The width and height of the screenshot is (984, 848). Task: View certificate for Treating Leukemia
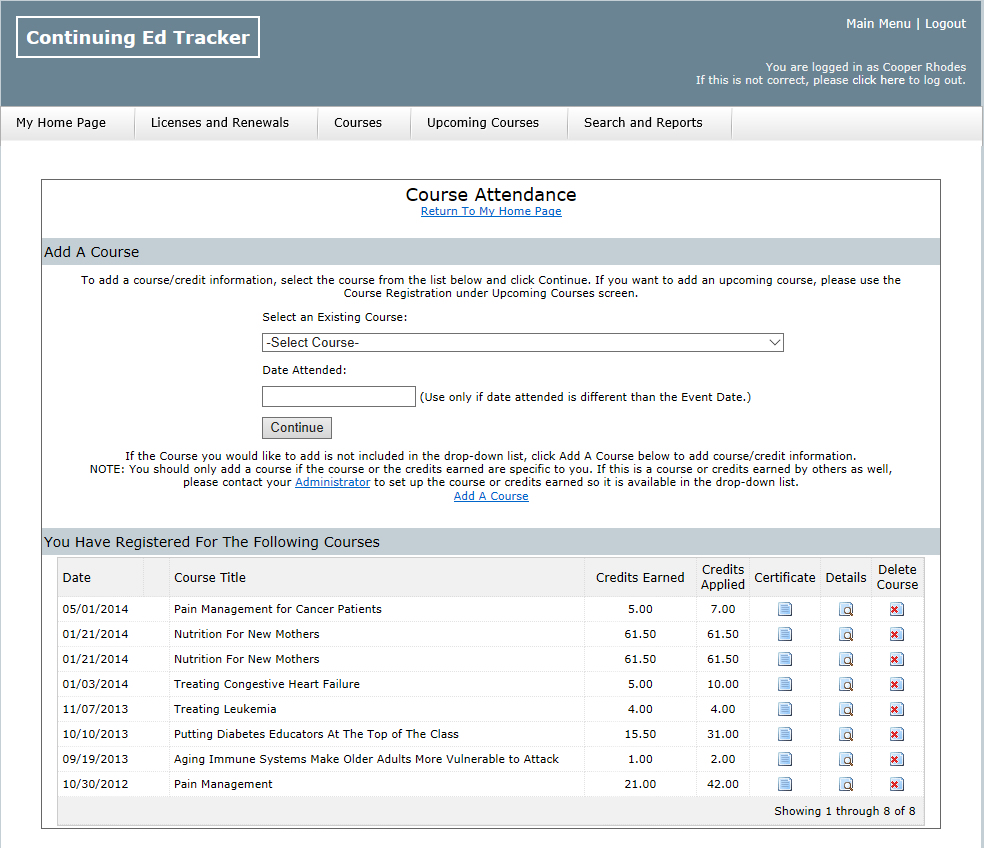coord(784,709)
